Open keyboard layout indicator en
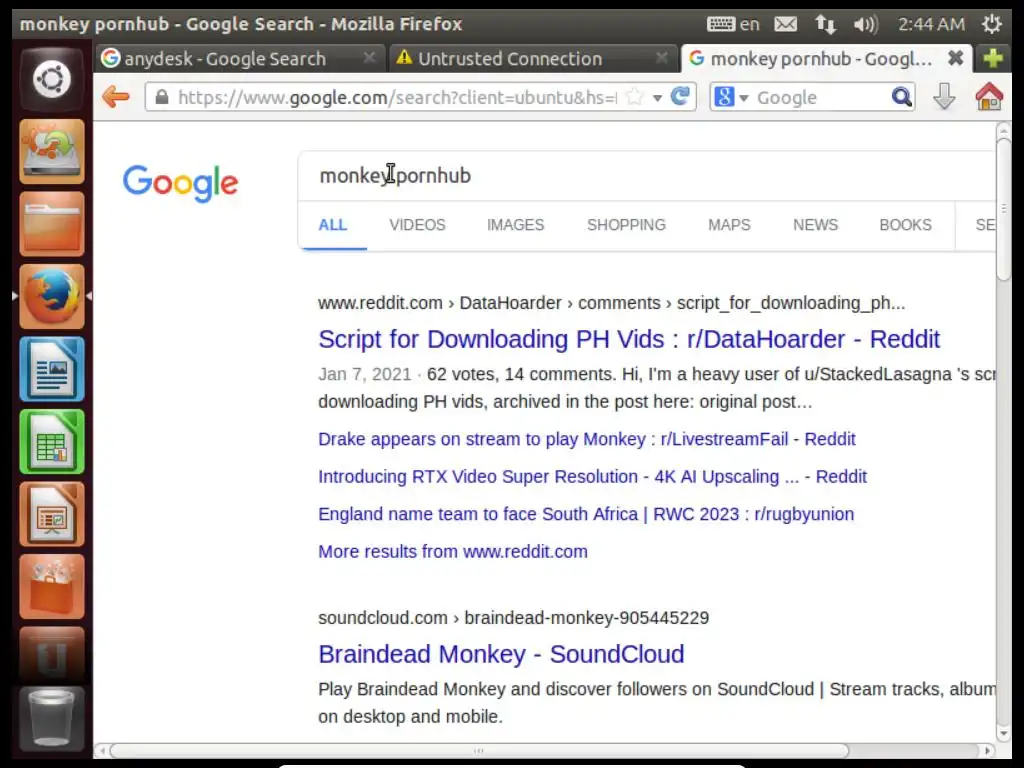The height and width of the screenshot is (768, 1024). point(733,24)
